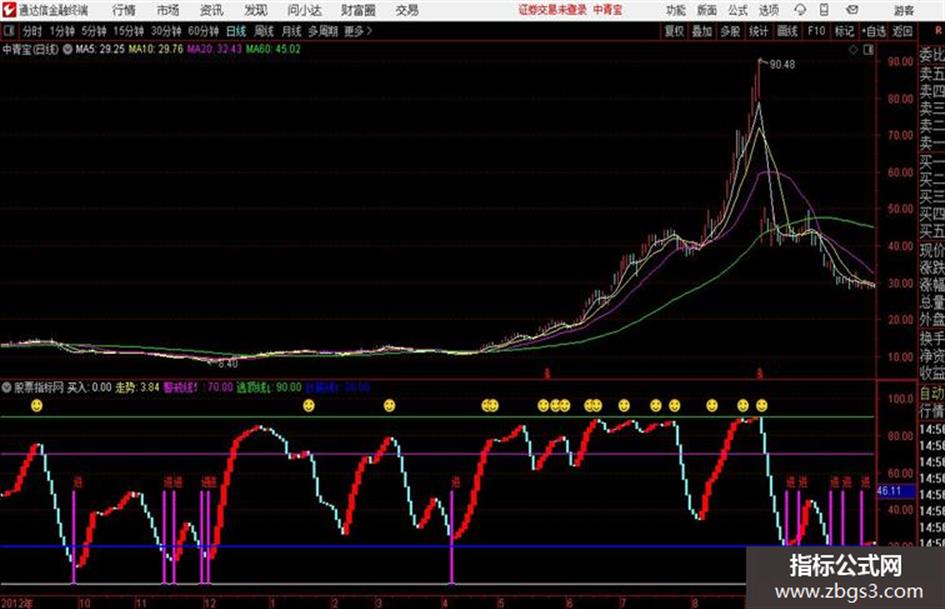Viewport: 945px width, 609px height.
Task: Click the 游客 user account label
Action: (x=903, y=10)
